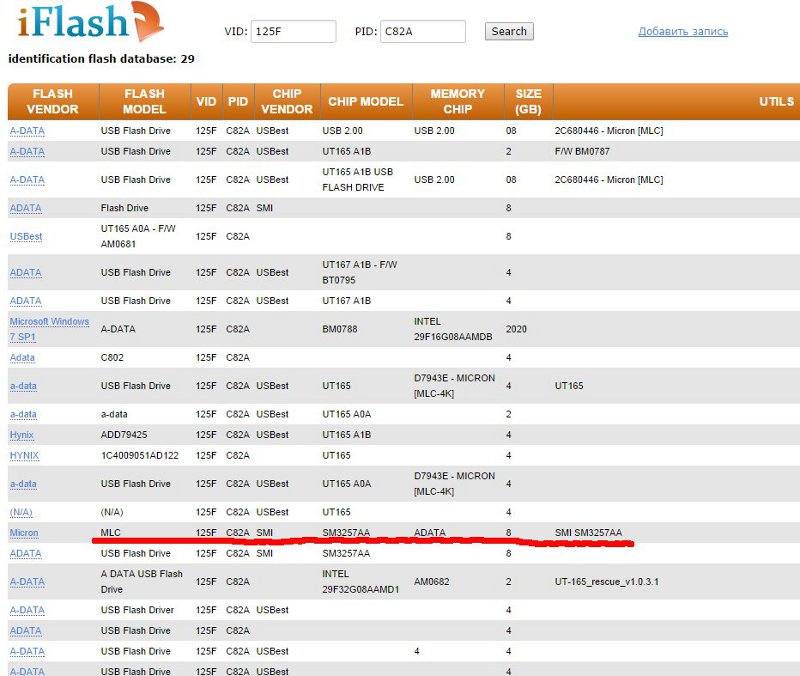Viewport: 800px width, 676px height.
Task: Open ADATA link in the Flash Drive SMI row
Action: [x=26, y=208]
